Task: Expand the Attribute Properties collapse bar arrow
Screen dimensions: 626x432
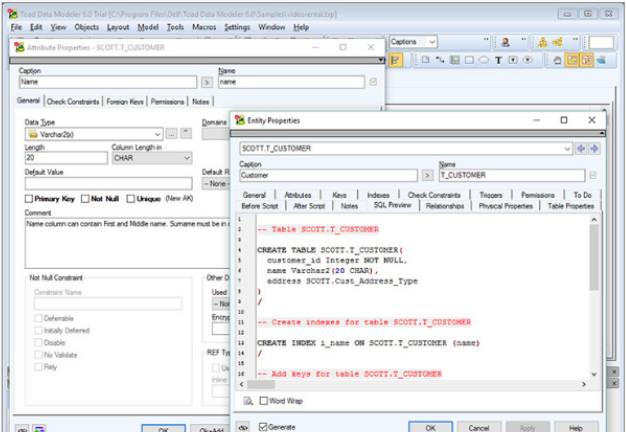Action: pyautogui.click(x=381, y=60)
